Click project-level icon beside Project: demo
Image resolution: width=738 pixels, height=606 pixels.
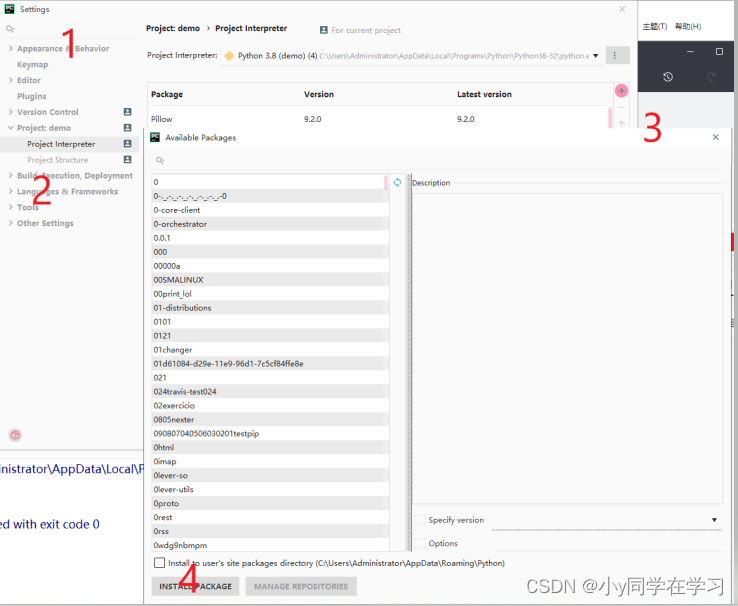128,128
